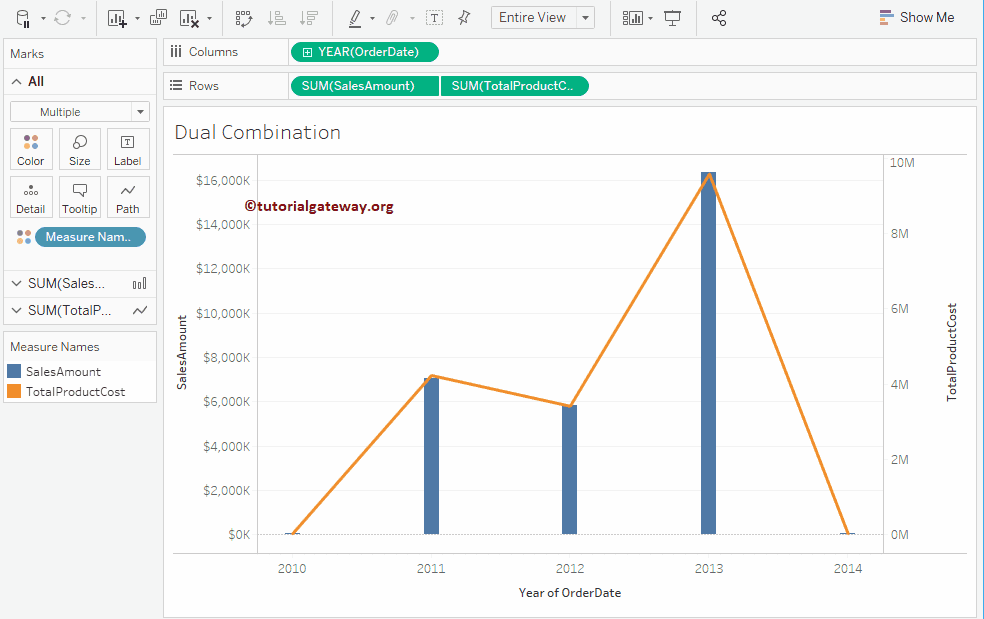Click the 2014 axis tick label
The height and width of the screenshot is (619, 984).
coord(848,569)
